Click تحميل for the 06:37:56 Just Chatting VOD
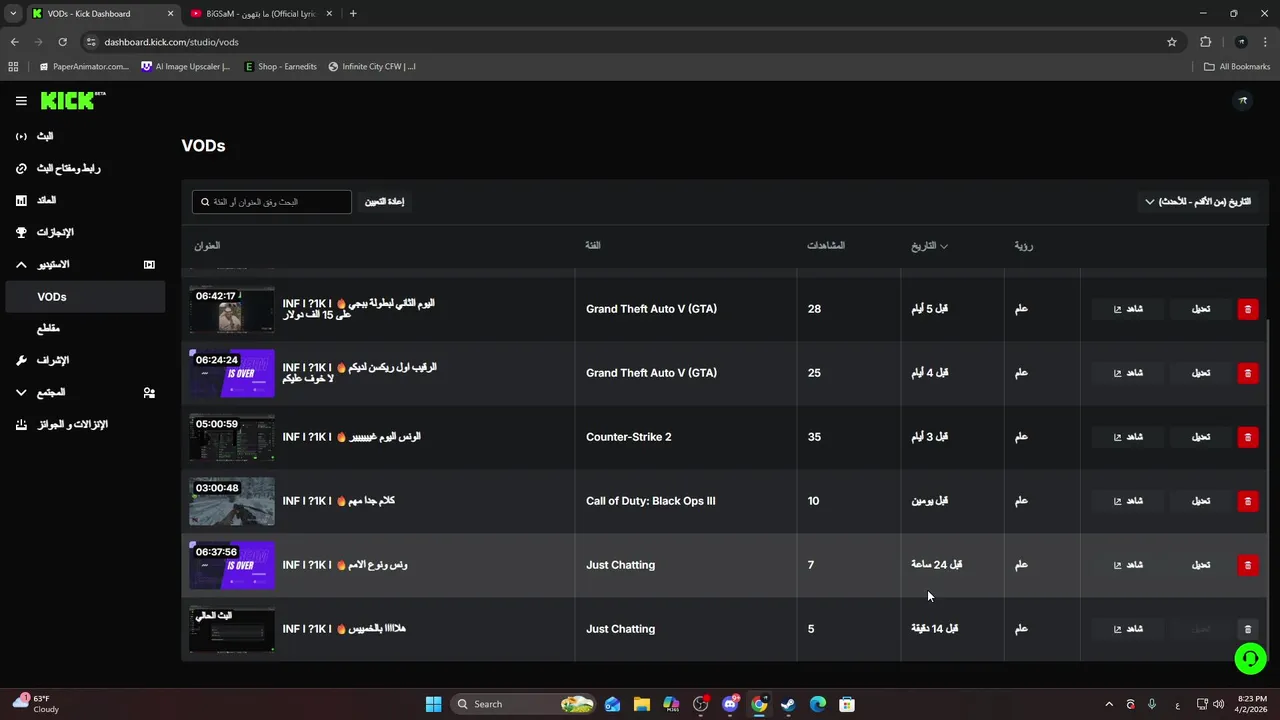This screenshot has height=720, width=1280. 1201,565
